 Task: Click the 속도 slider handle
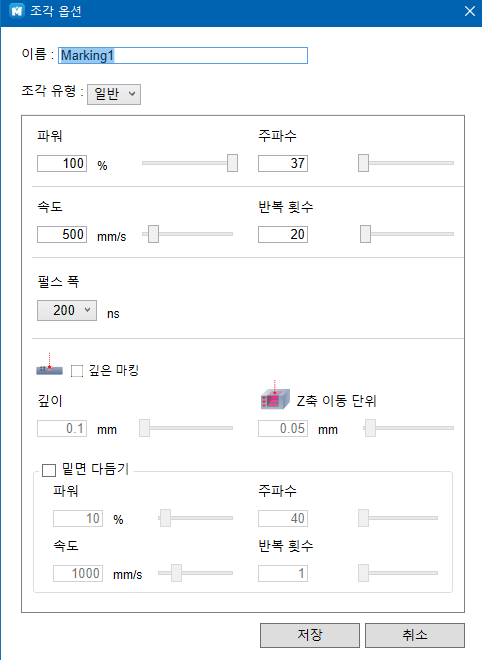[x=153, y=234]
